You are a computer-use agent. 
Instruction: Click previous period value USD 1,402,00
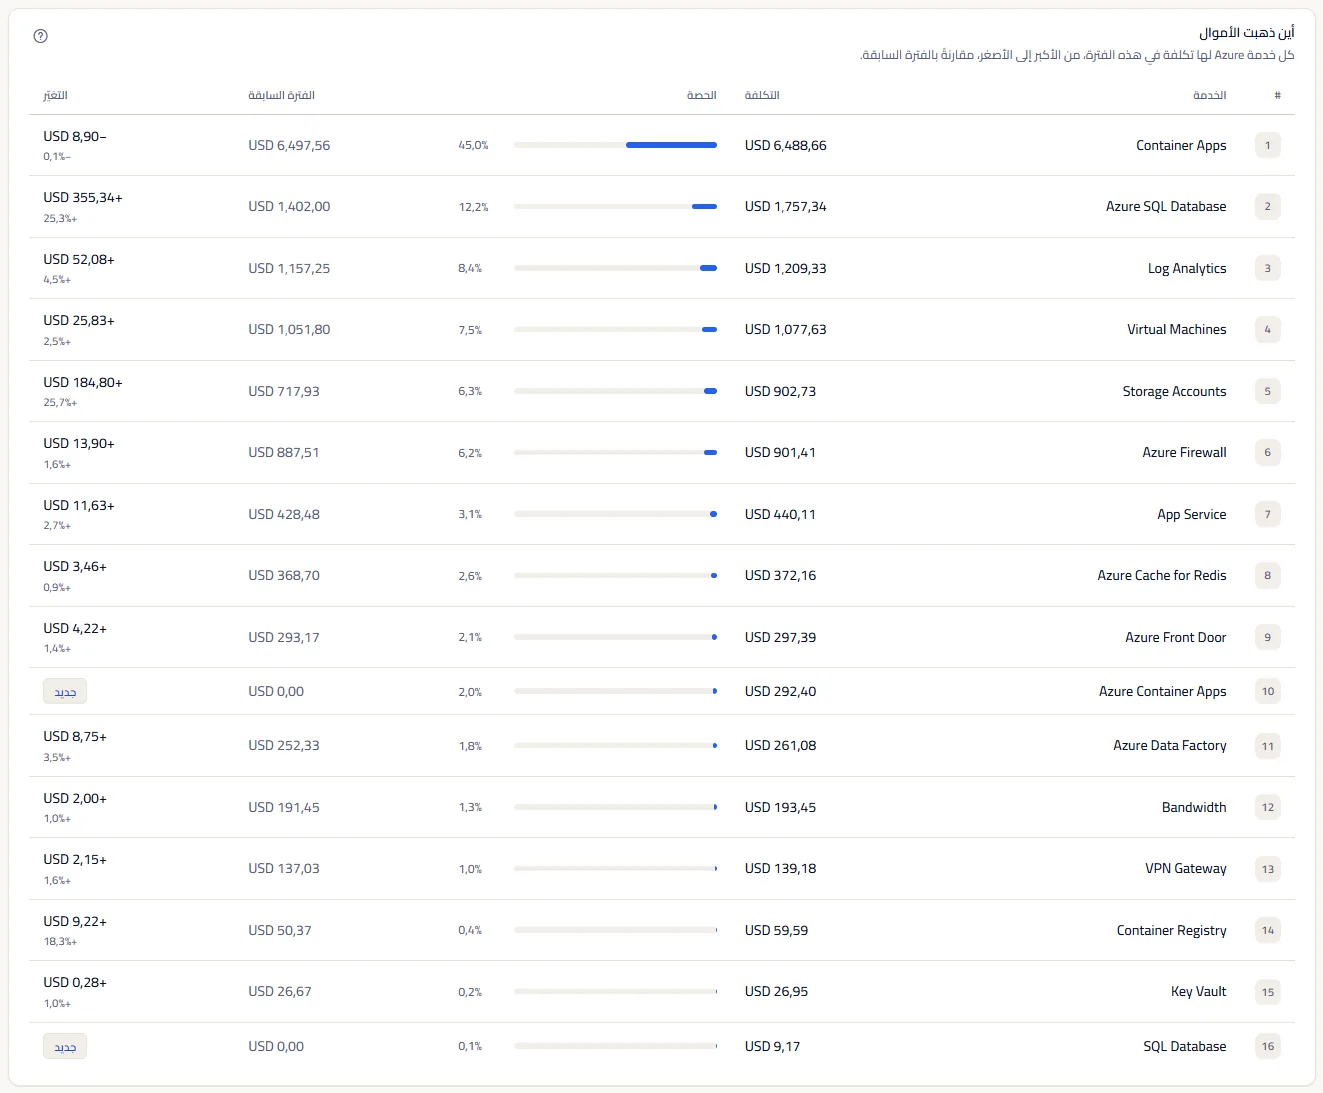pyautogui.click(x=289, y=206)
